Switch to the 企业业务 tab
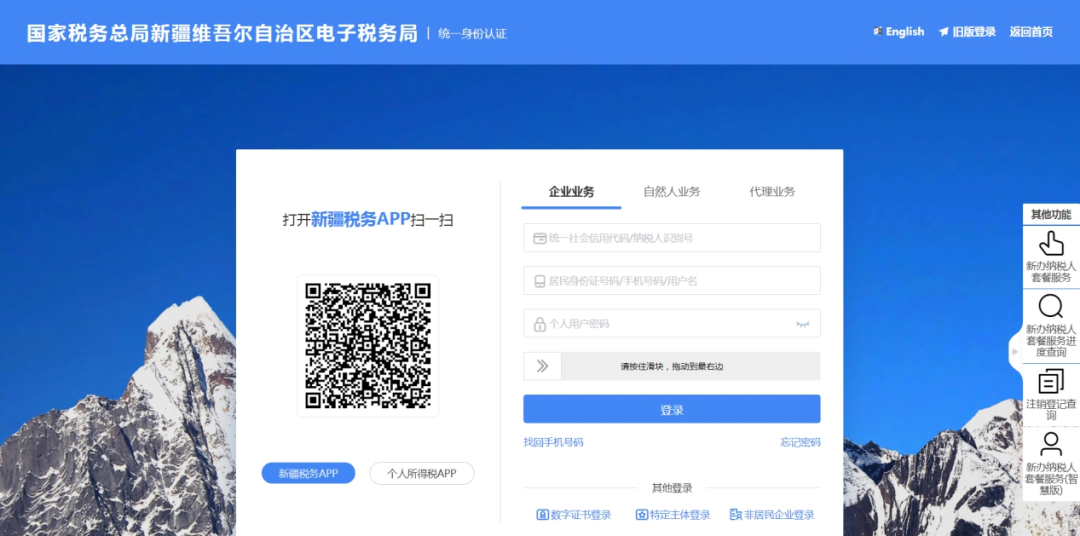The height and width of the screenshot is (536, 1080). click(571, 192)
